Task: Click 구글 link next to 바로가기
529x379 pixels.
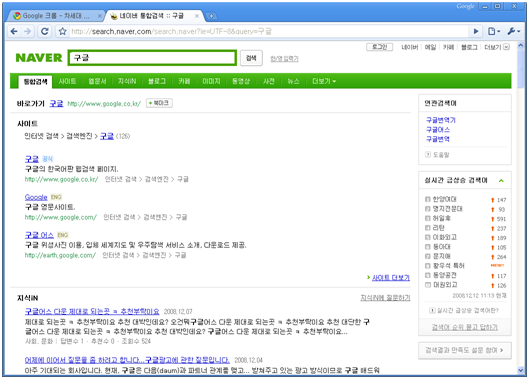Action: pos(56,104)
